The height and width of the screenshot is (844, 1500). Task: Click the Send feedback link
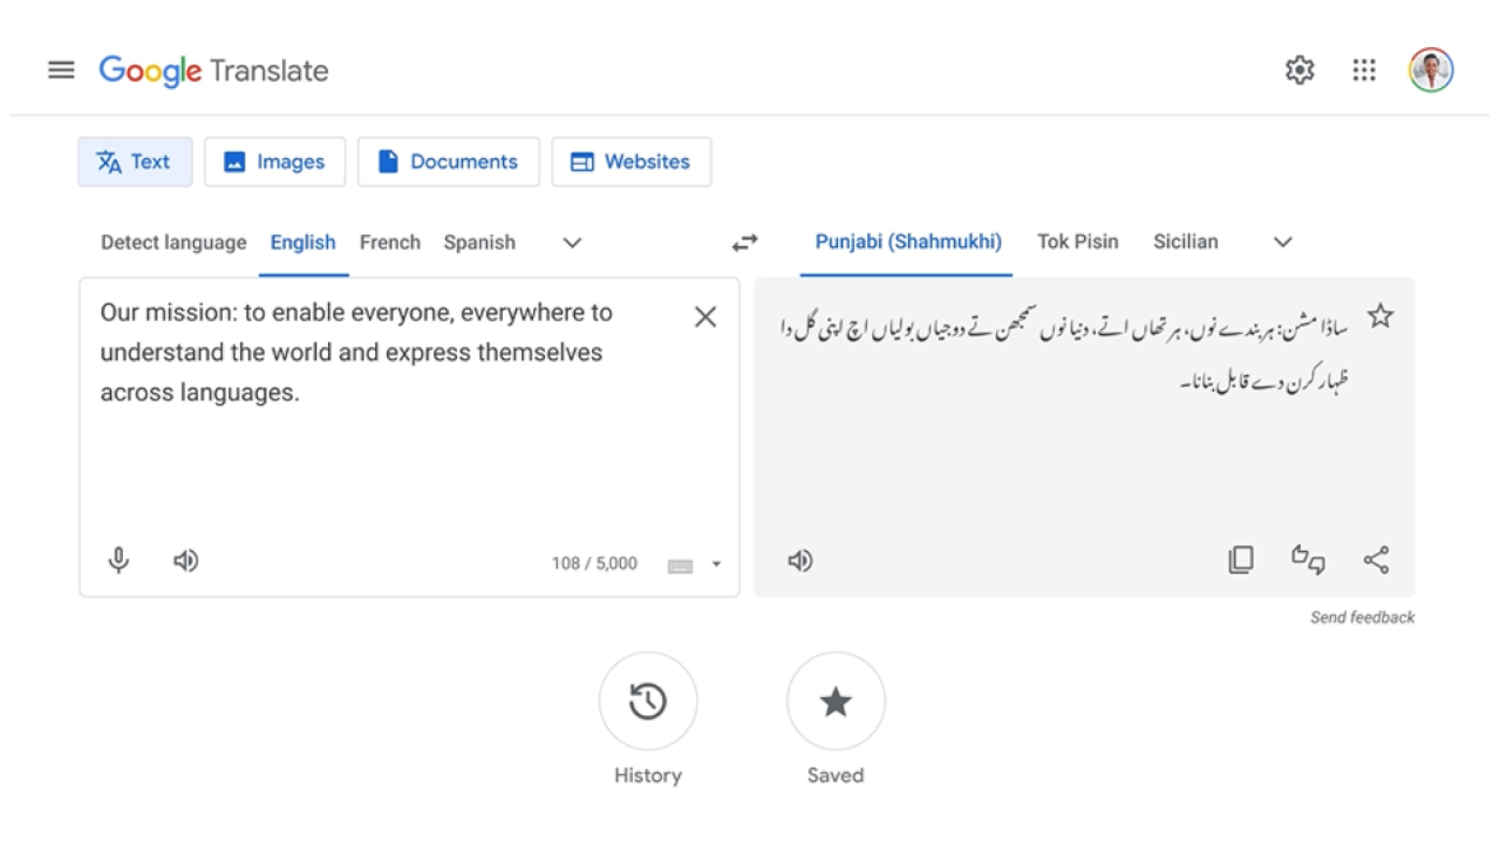tap(1361, 617)
